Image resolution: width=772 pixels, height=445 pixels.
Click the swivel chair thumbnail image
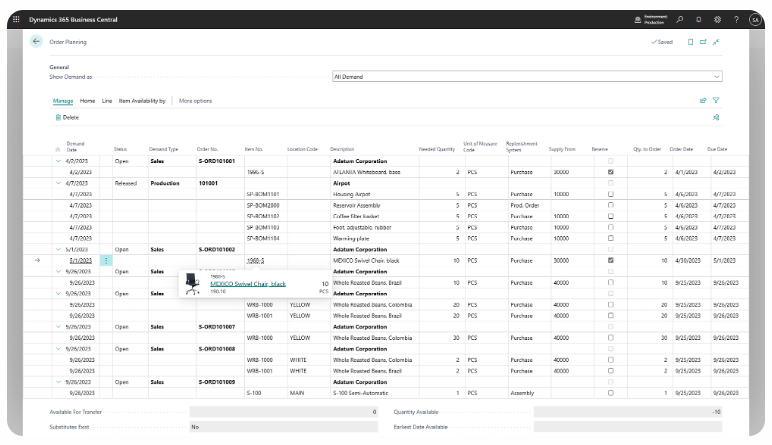(x=193, y=284)
